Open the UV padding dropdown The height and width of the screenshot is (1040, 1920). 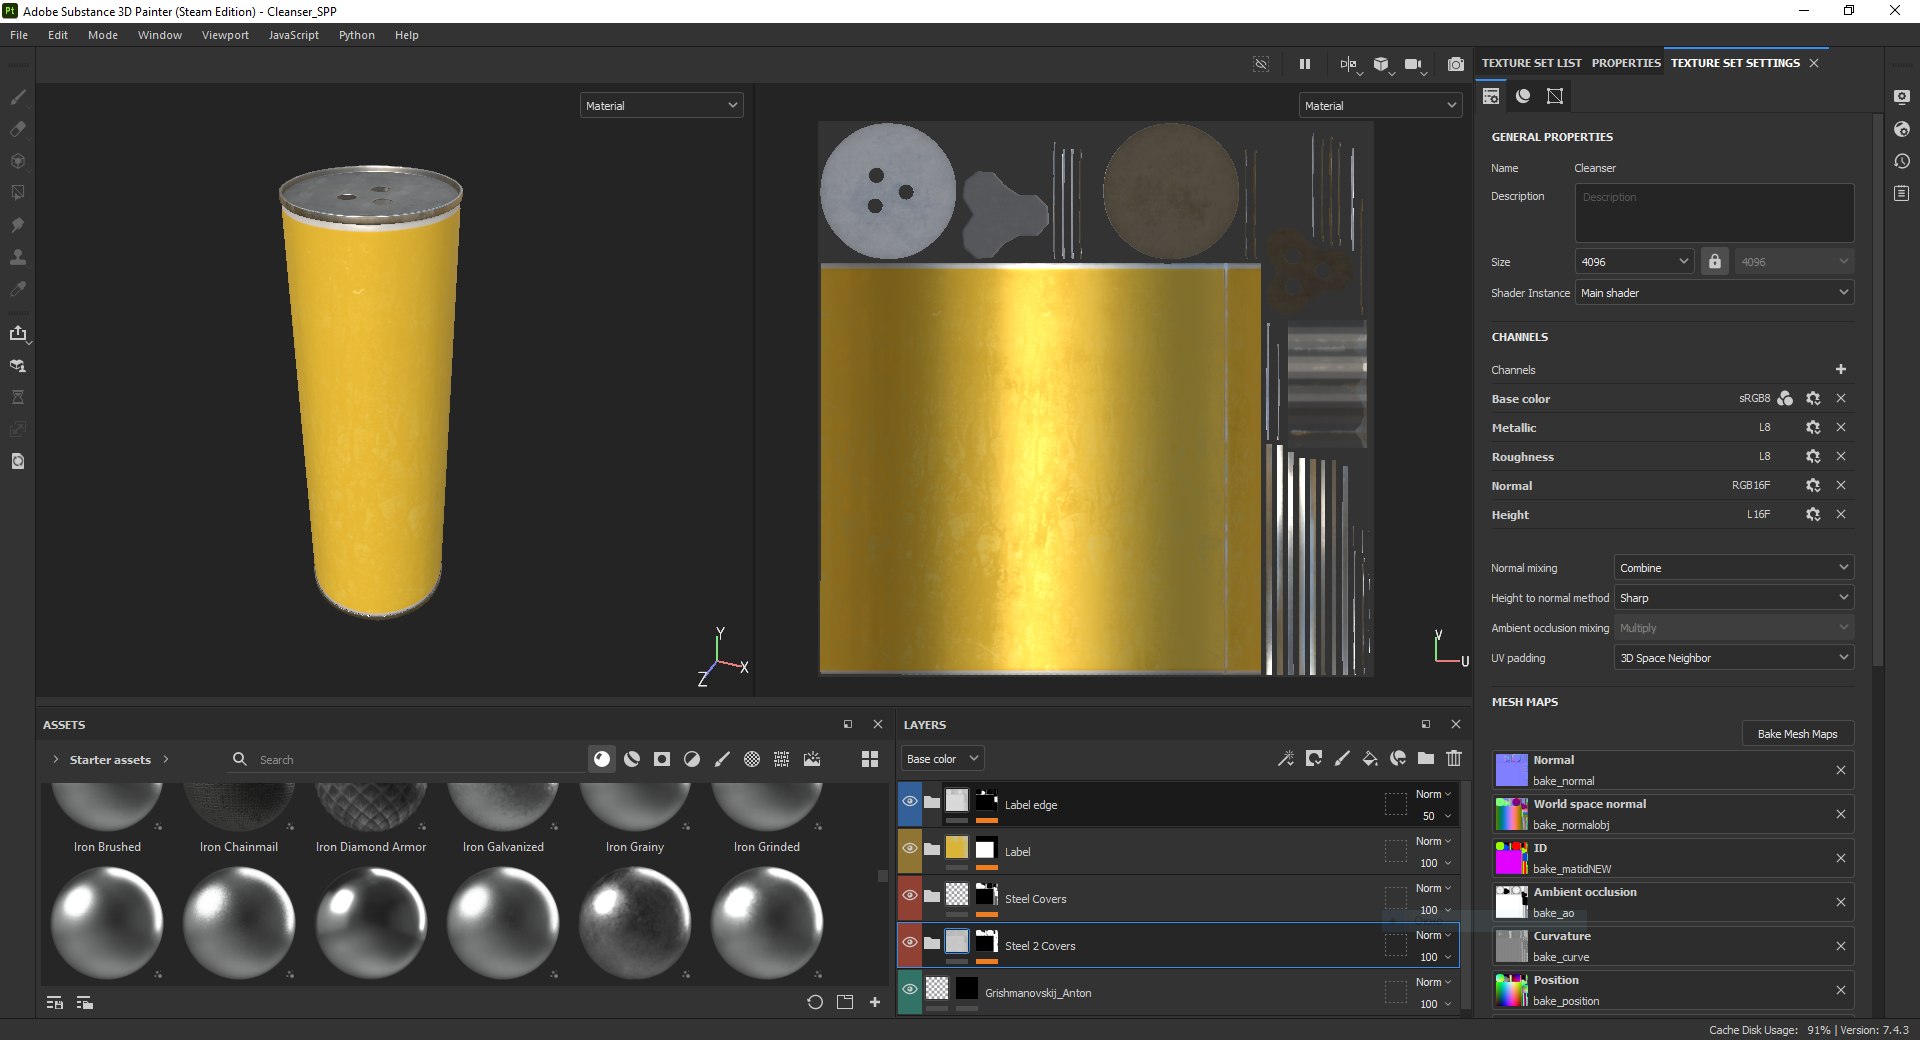click(x=1734, y=658)
